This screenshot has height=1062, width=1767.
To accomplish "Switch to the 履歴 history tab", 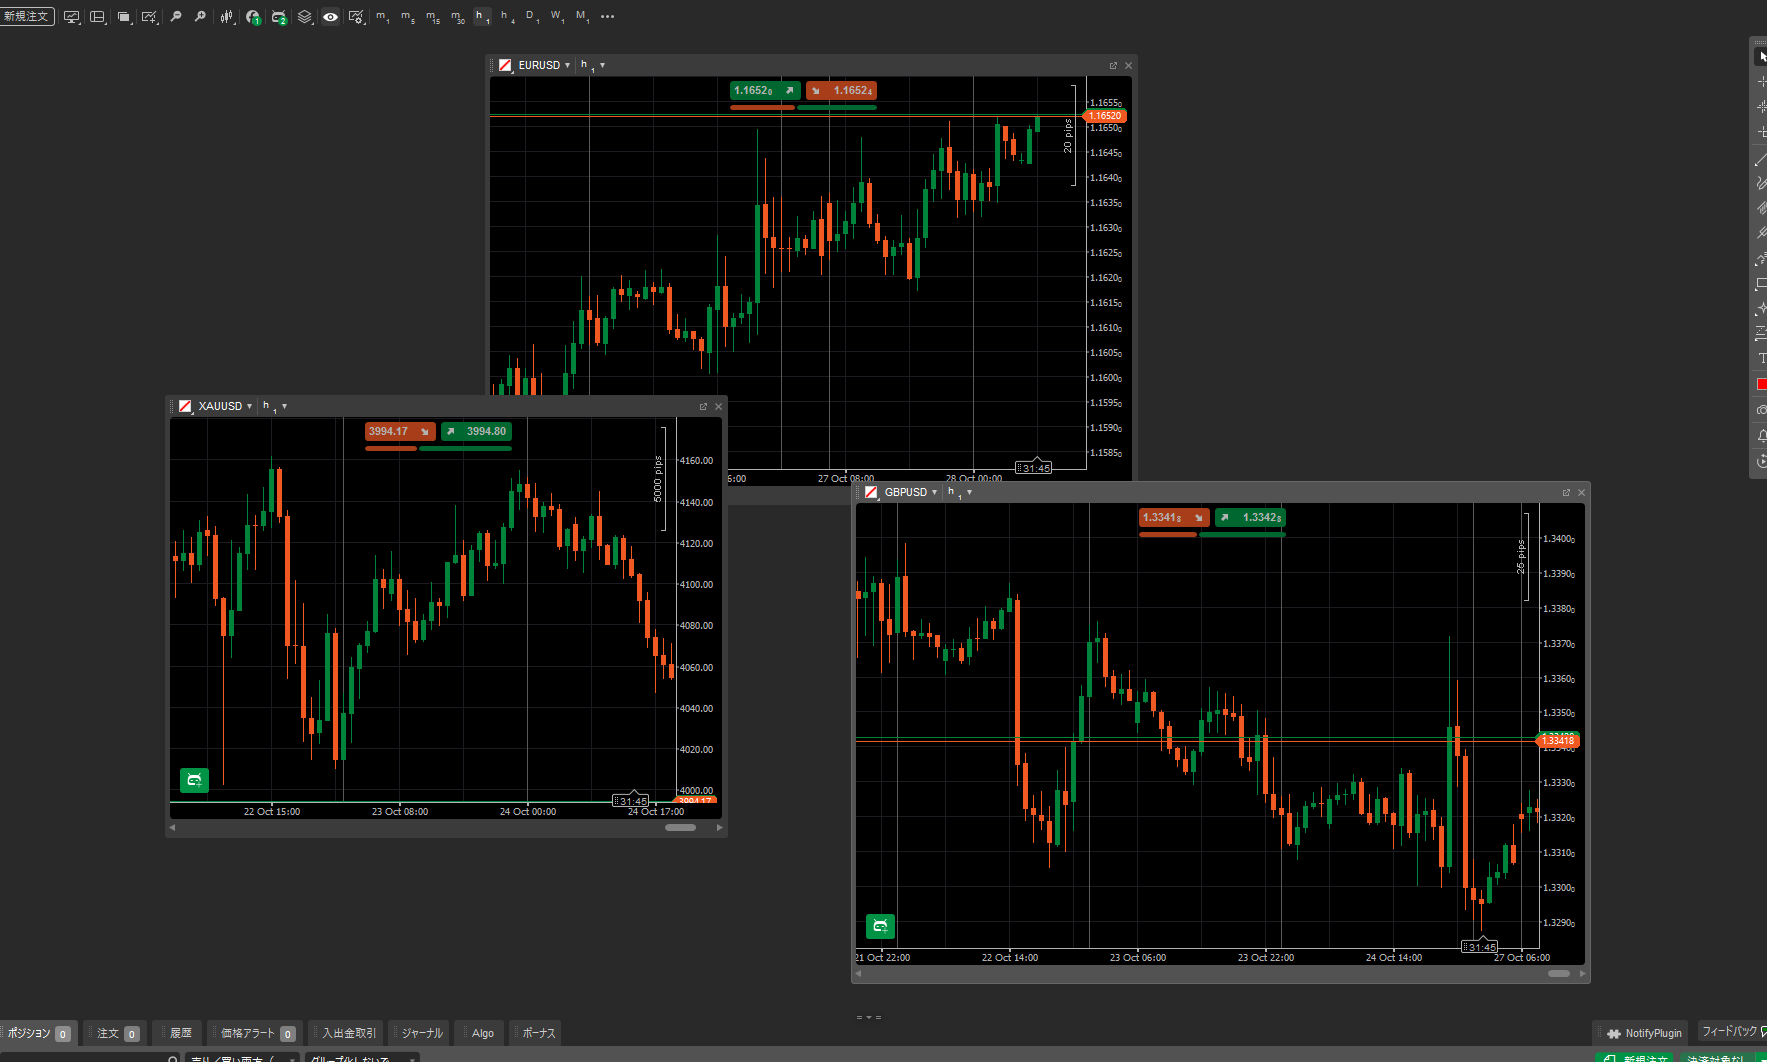I will 180,1033.
